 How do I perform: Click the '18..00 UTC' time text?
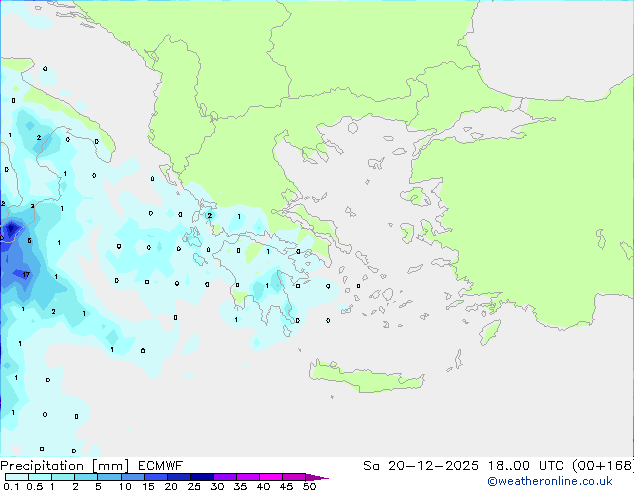(x=525, y=466)
